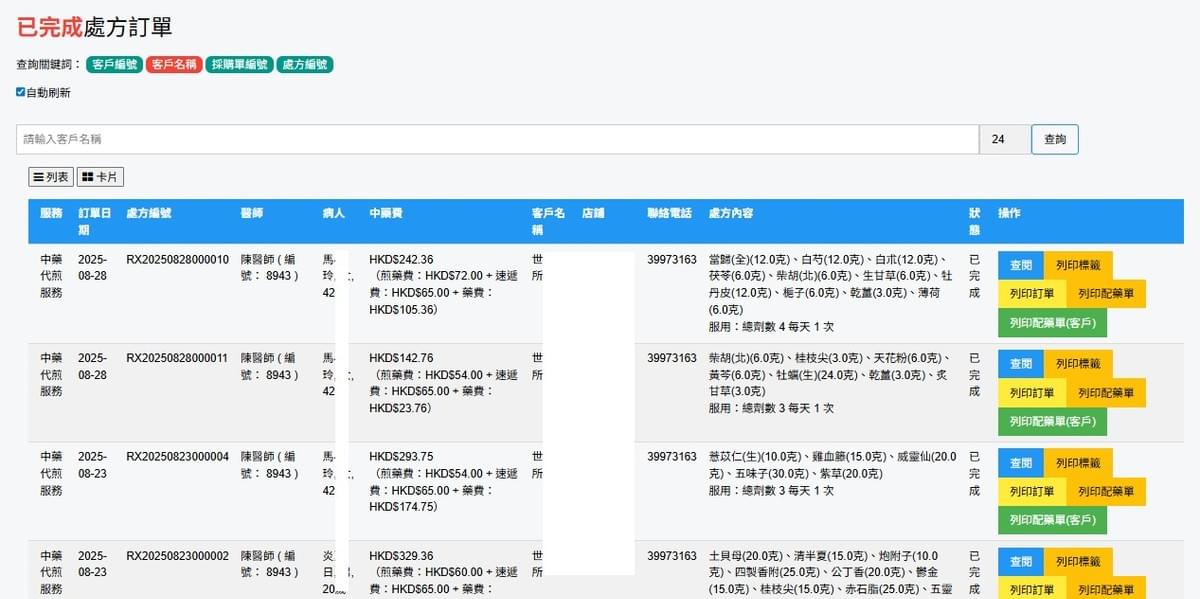Click the customer name search field
The width and height of the screenshot is (1200, 599).
point(497,139)
